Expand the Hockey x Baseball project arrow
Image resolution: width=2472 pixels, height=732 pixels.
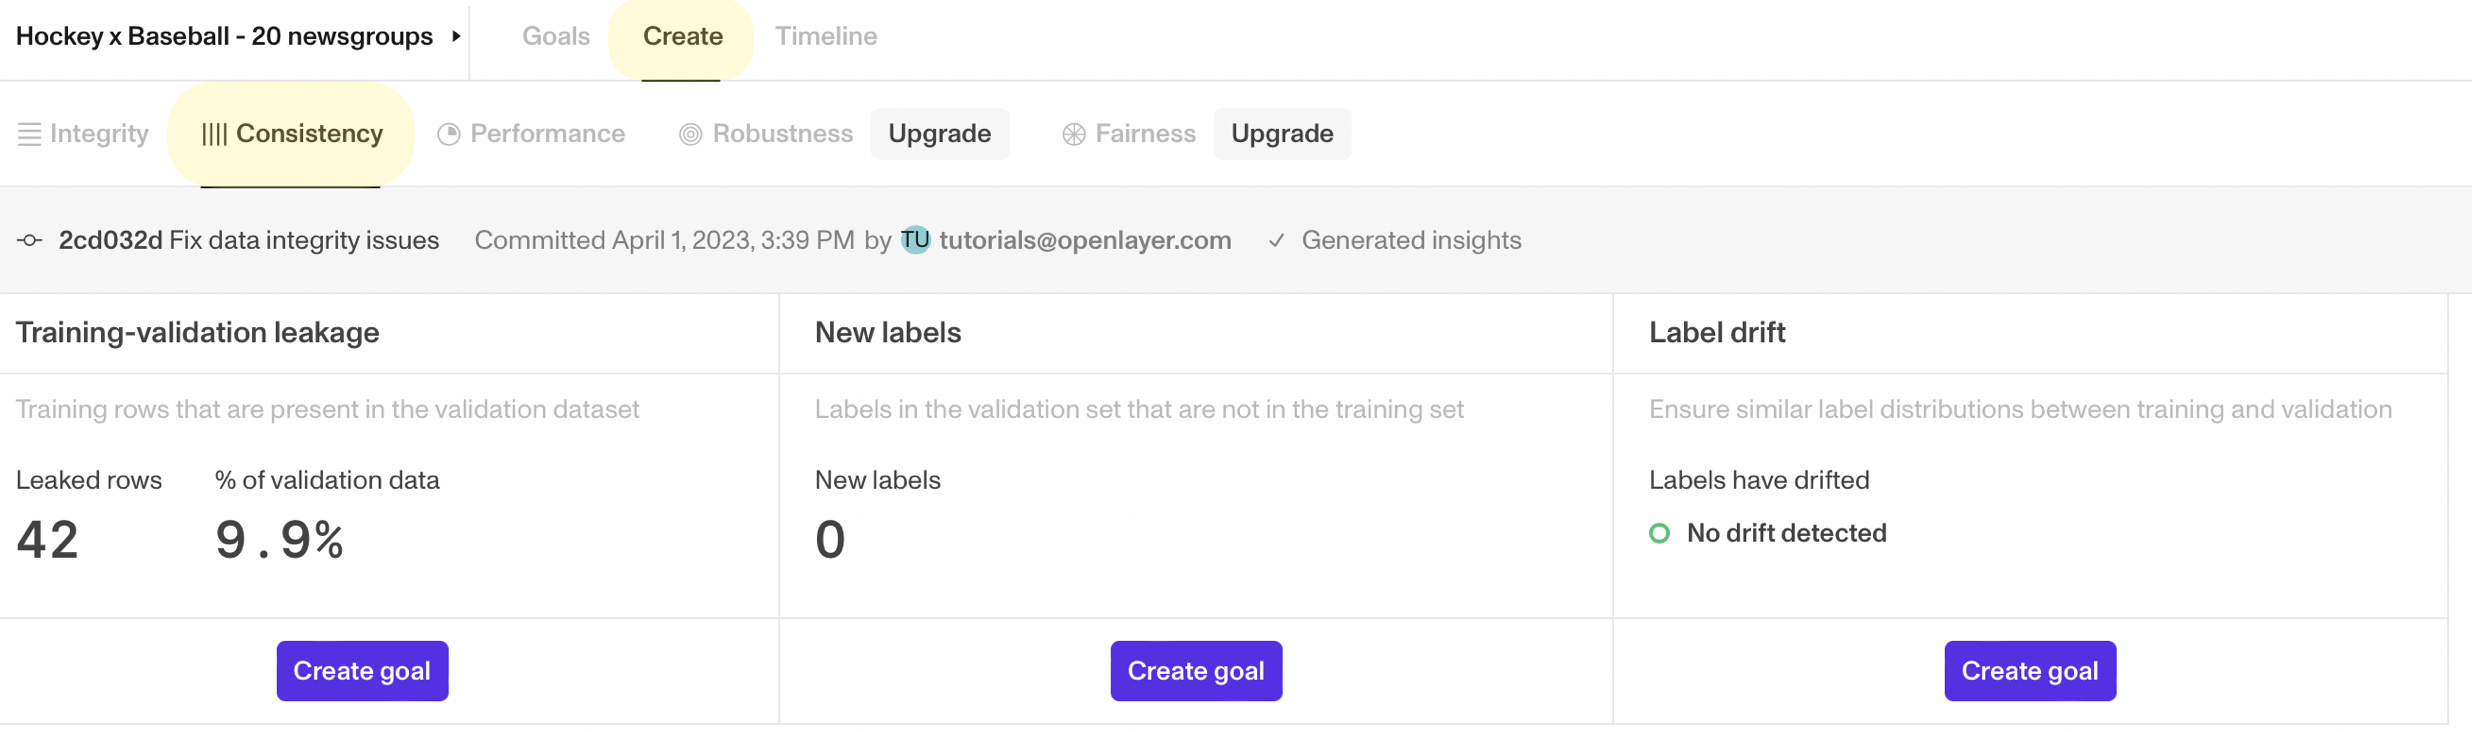[x=456, y=36]
